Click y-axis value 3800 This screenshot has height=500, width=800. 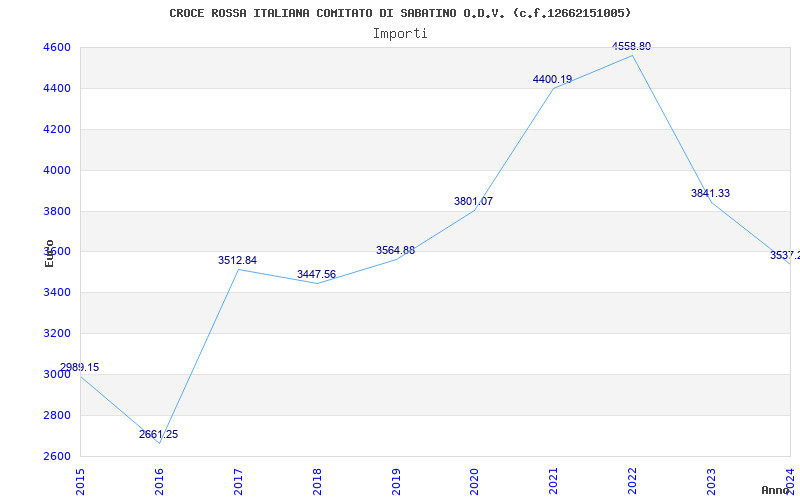click(x=57, y=211)
